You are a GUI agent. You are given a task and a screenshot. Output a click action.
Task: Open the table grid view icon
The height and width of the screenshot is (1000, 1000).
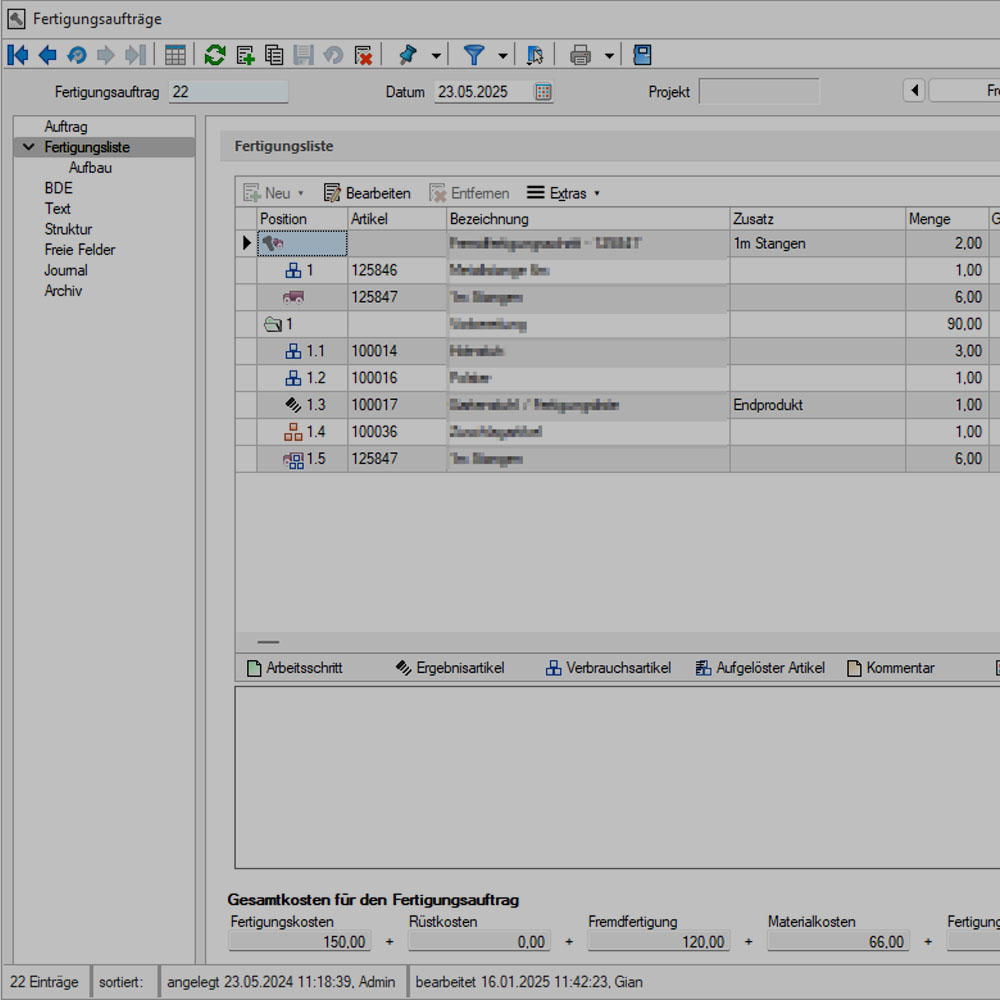click(x=175, y=54)
